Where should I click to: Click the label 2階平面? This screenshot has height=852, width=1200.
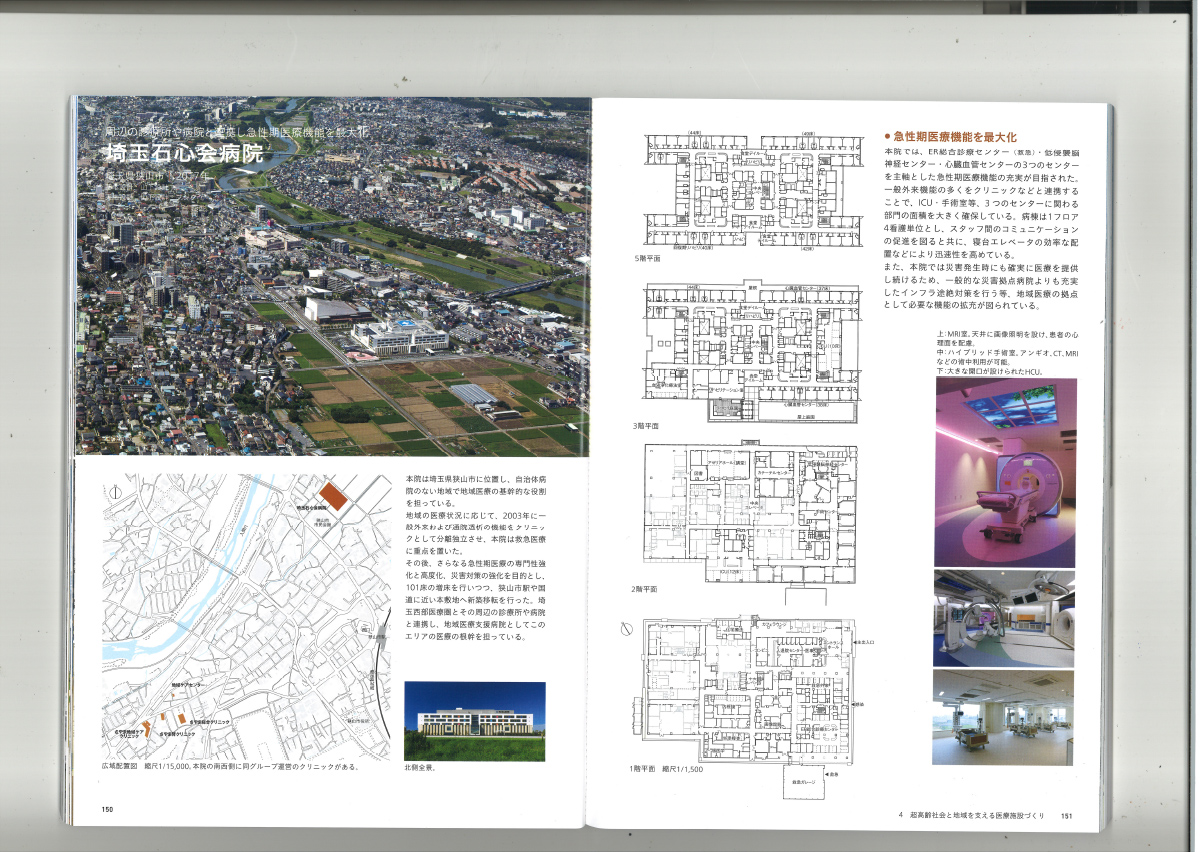(x=646, y=589)
